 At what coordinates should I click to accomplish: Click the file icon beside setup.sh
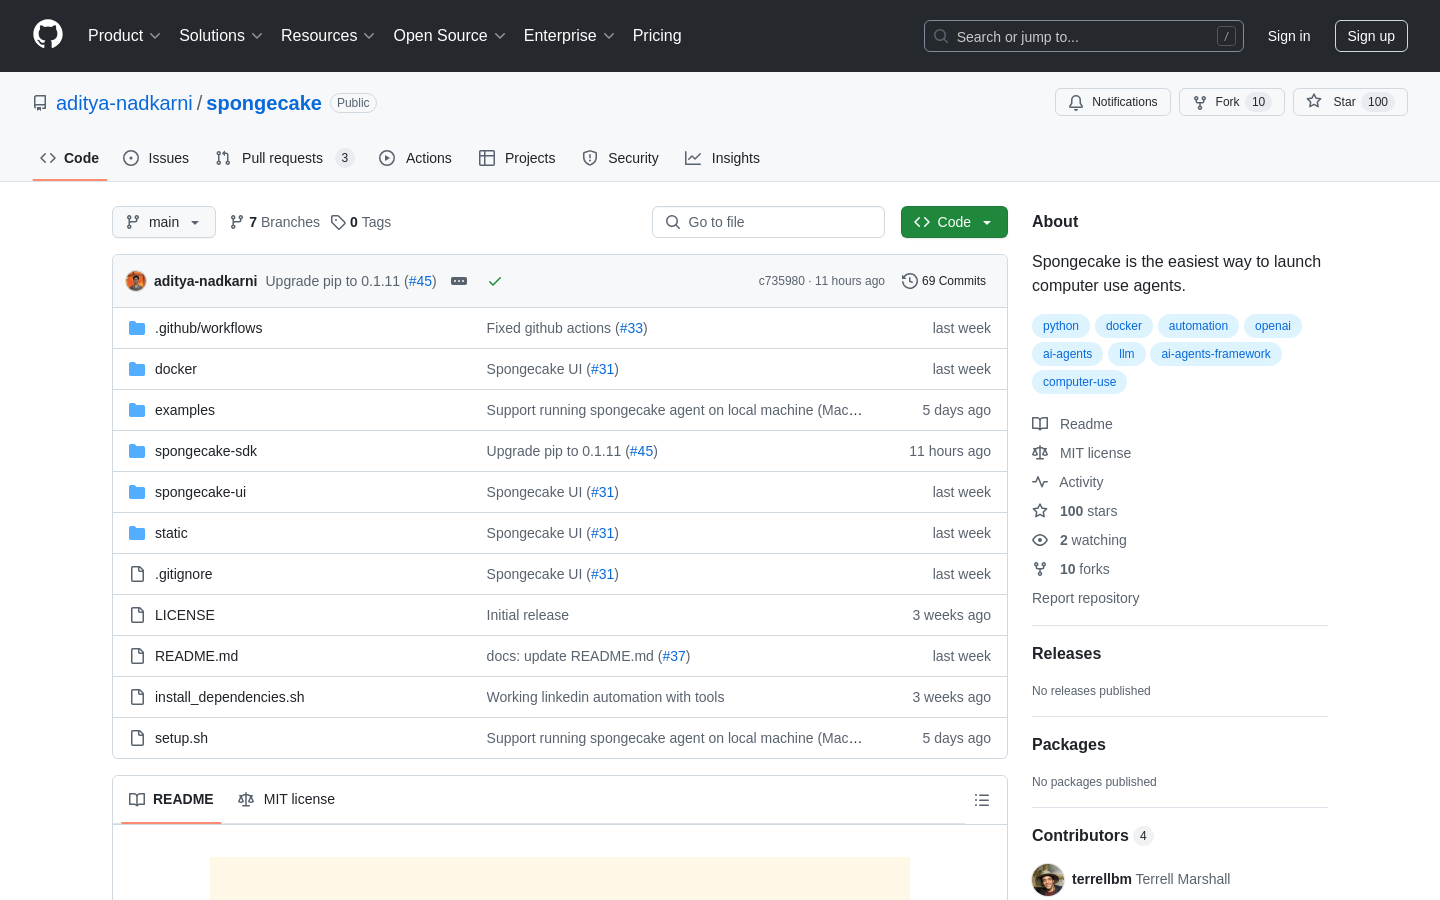pyautogui.click(x=137, y=738)
